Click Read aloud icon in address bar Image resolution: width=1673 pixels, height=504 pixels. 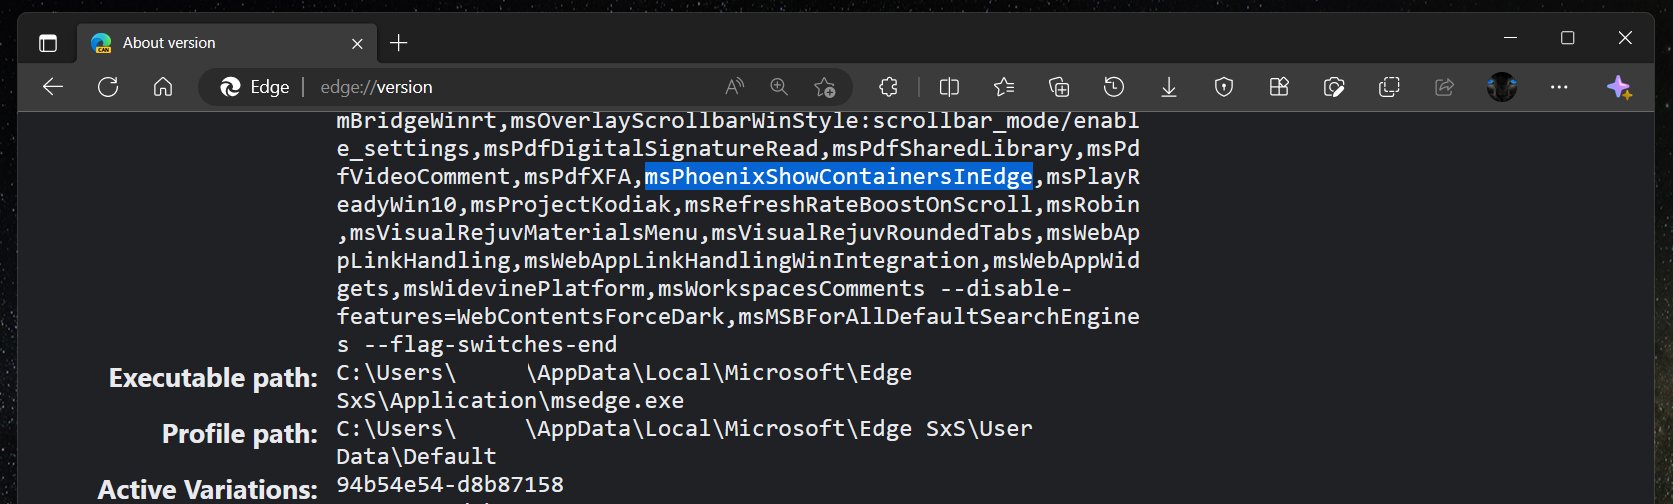tap(735, 87)
